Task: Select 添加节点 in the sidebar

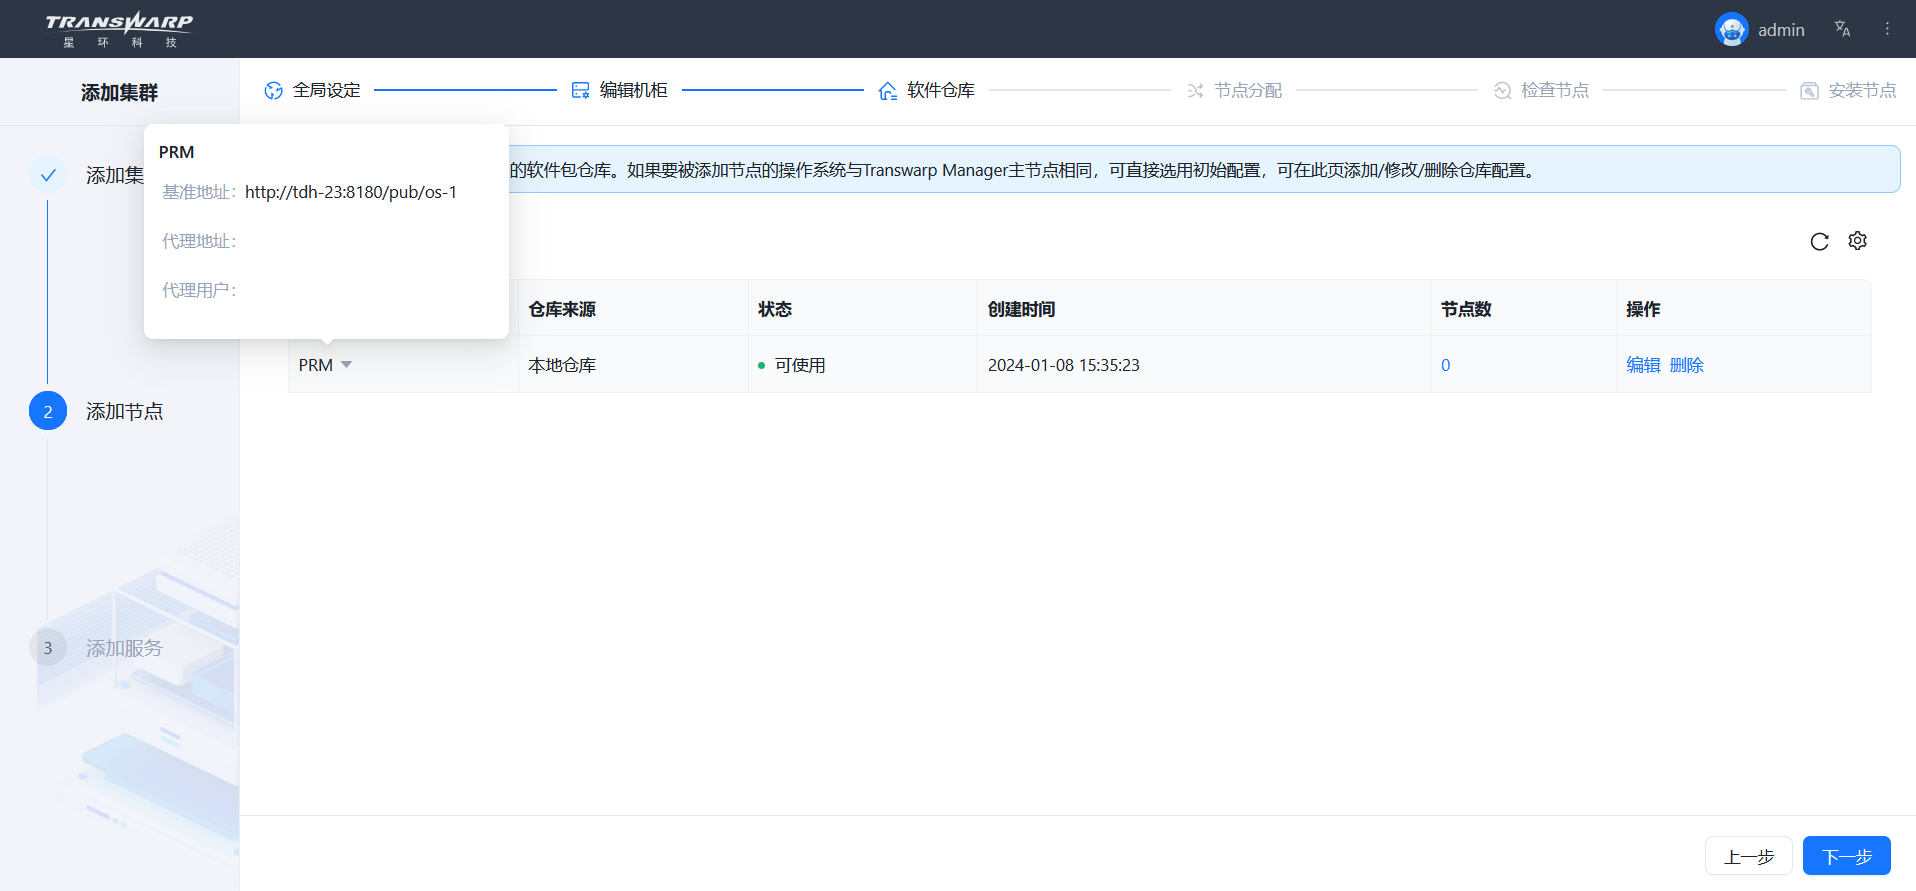Action: (x=124, y=411)
